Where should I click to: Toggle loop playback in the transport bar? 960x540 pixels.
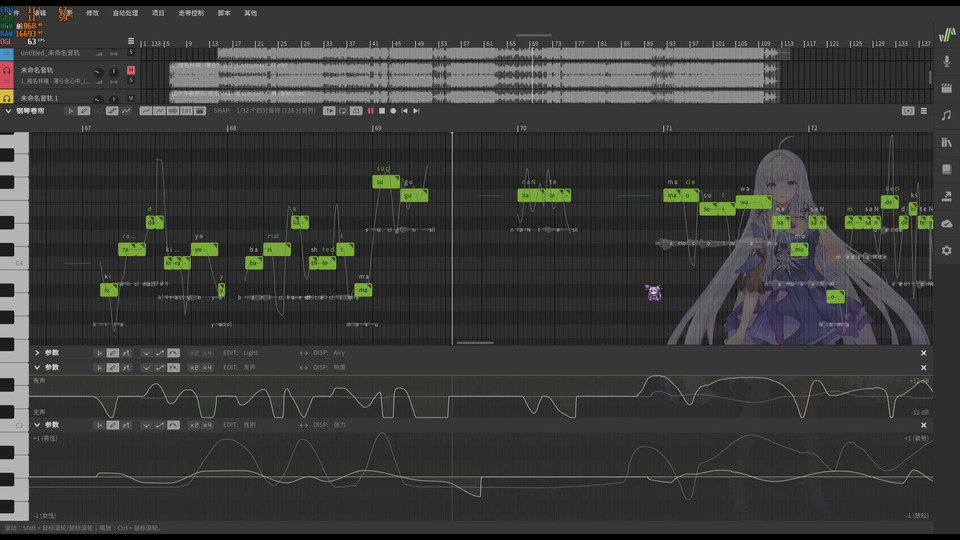[x=342, y=111]
